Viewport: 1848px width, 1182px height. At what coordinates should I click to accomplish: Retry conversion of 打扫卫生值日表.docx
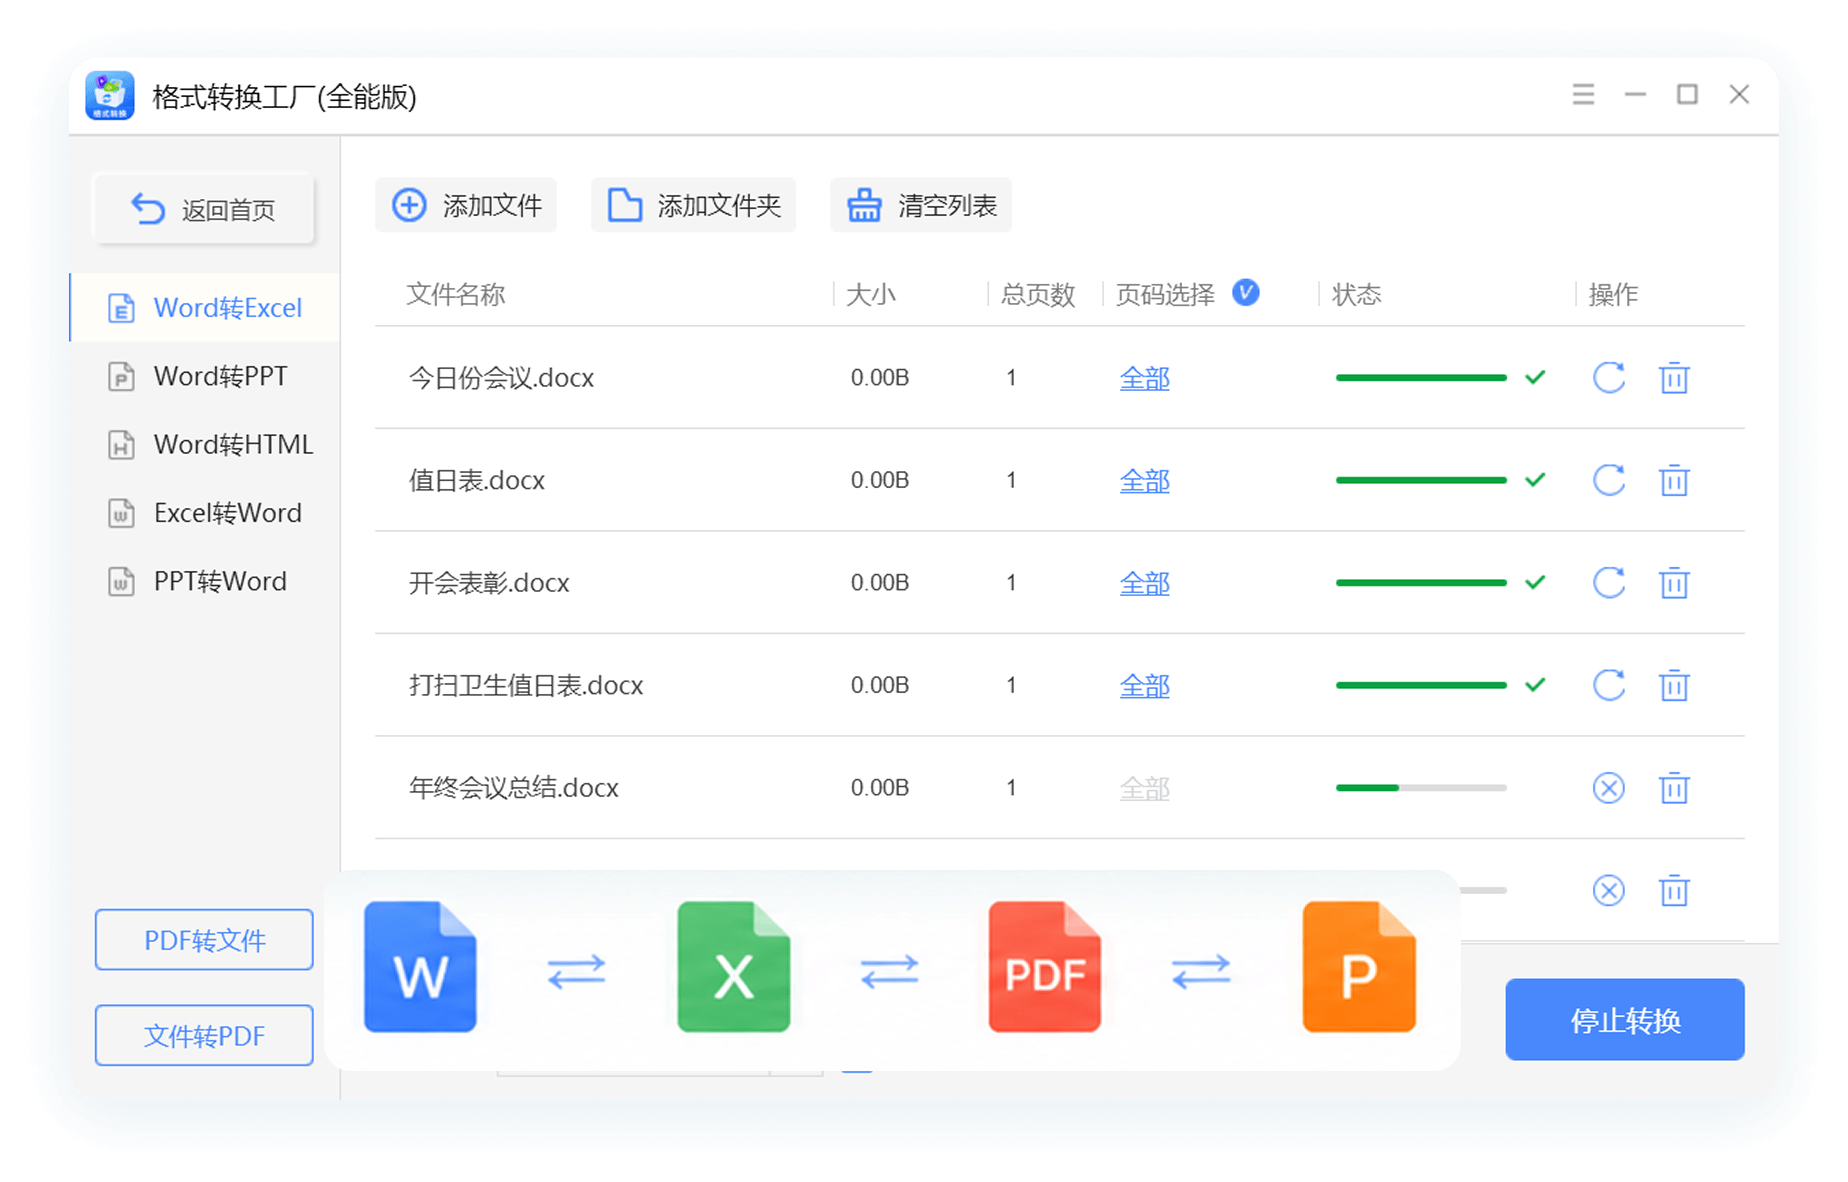pyautogui.click(x=1608, y=685)
